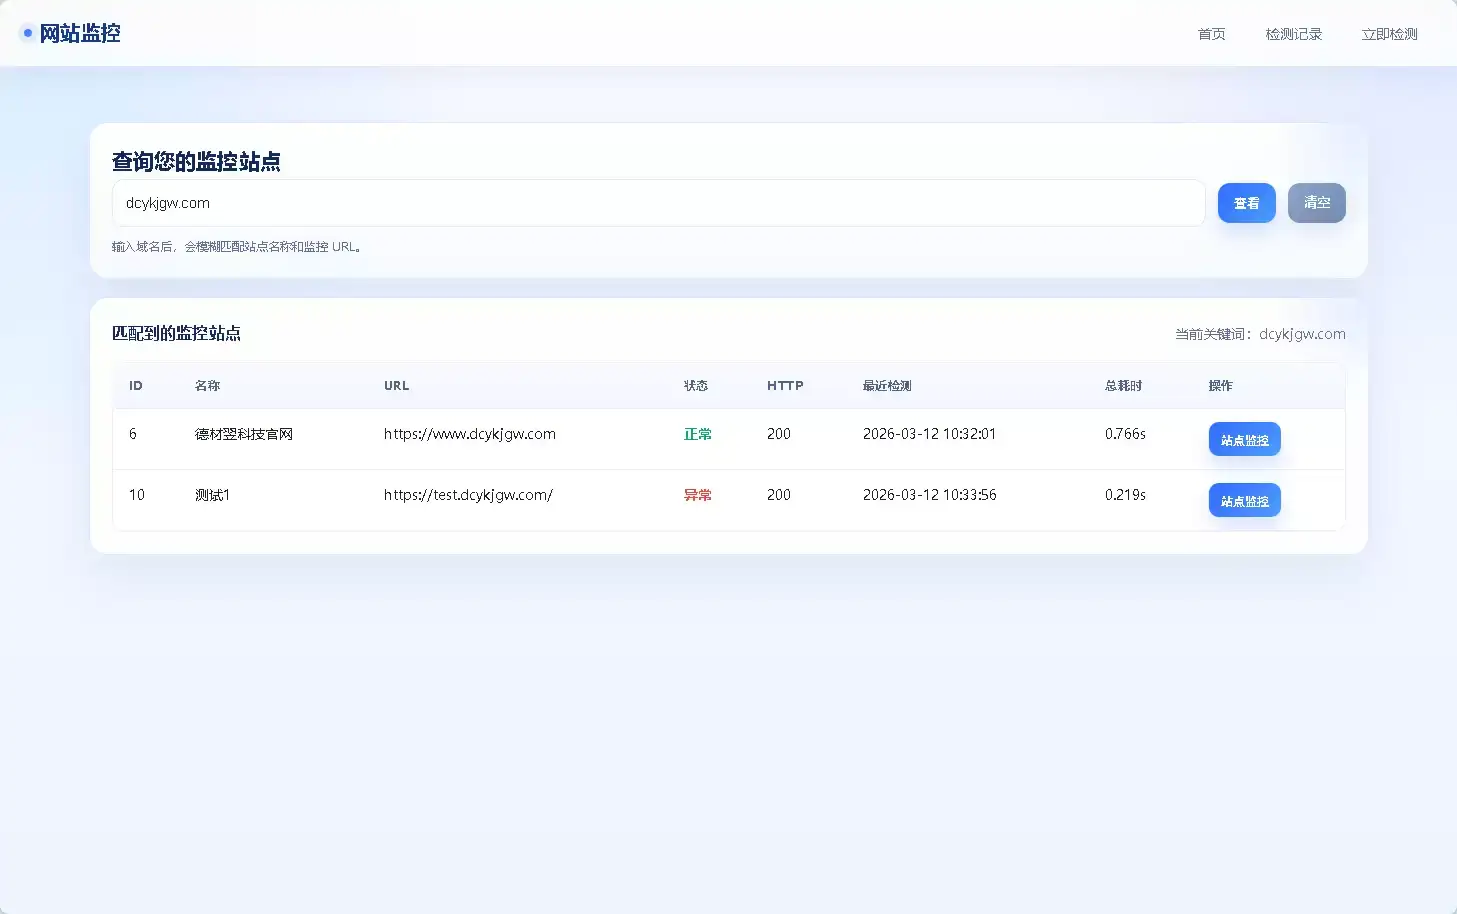The image size is (1457, 914).
Task: Select the 网站监控 site title
Action: (79, 33)
